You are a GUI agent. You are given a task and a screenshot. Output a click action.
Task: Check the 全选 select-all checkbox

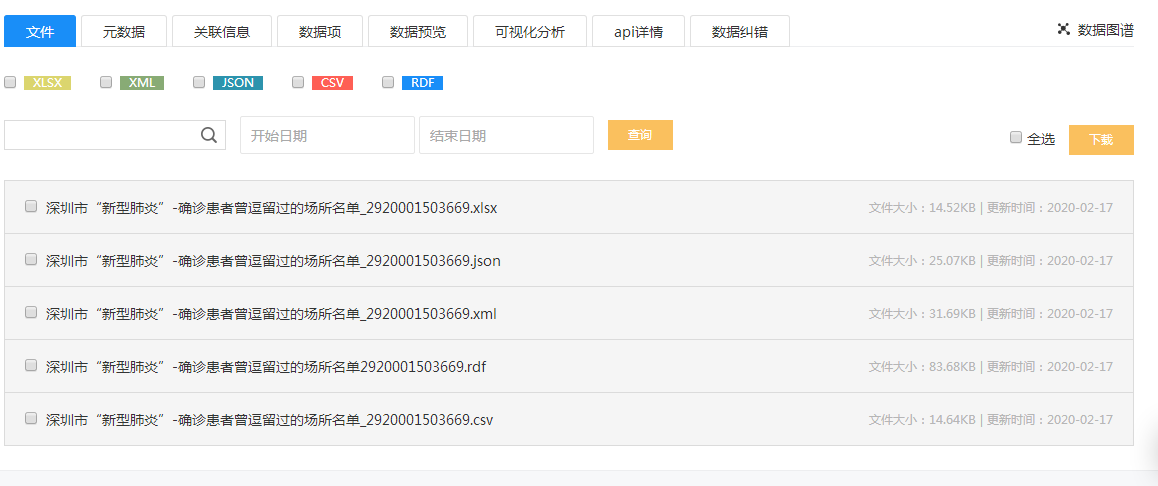point(1016,137)
